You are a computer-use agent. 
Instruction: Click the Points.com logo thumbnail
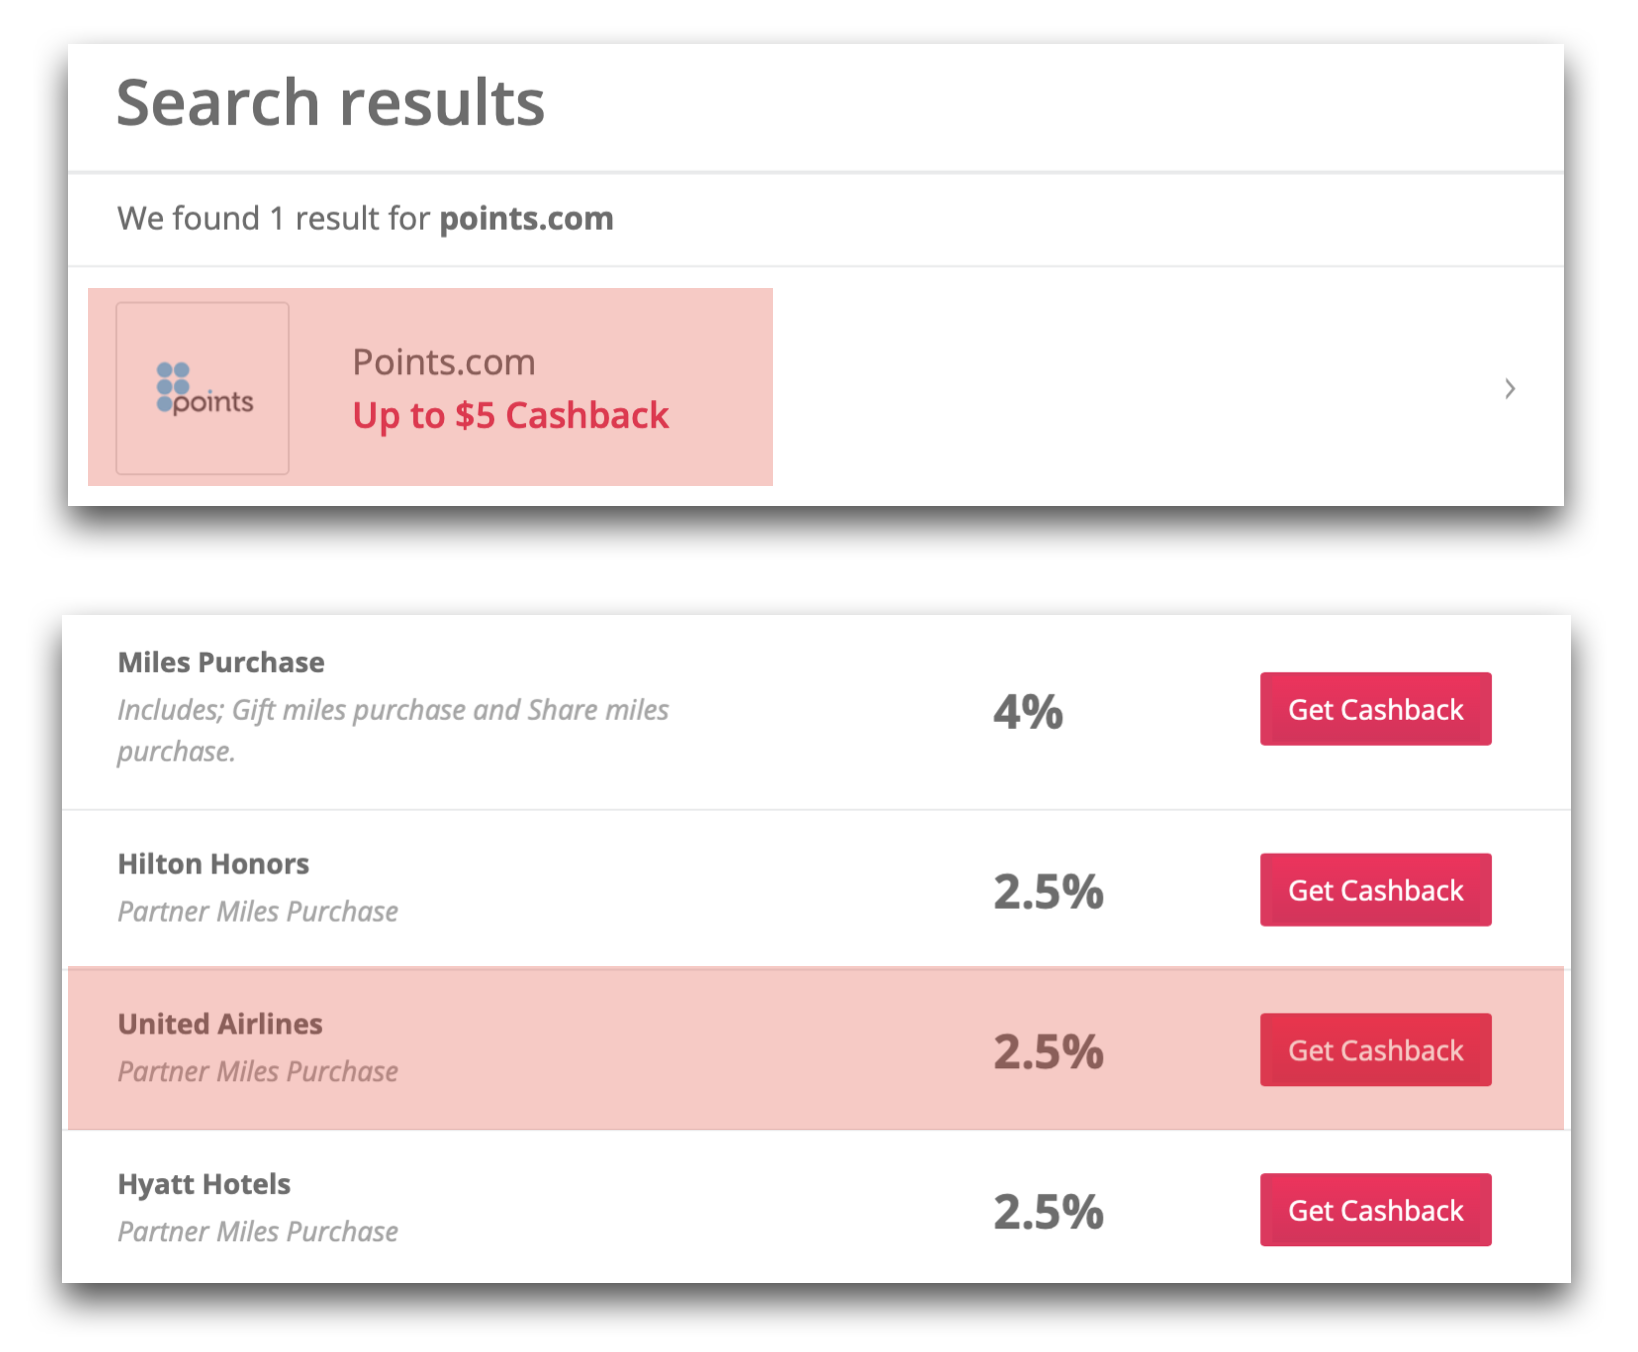203,388
